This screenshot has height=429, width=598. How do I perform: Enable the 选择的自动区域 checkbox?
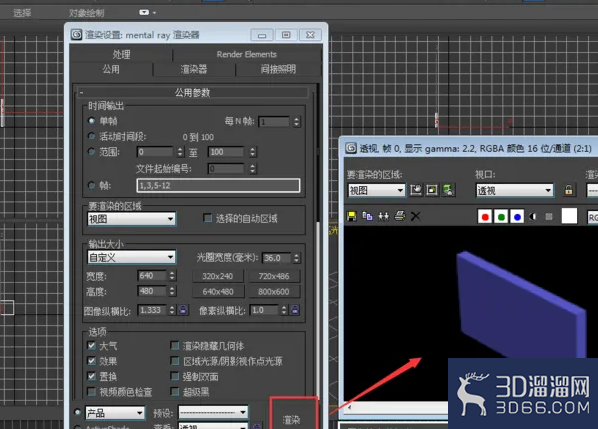(x=207, y=218)
